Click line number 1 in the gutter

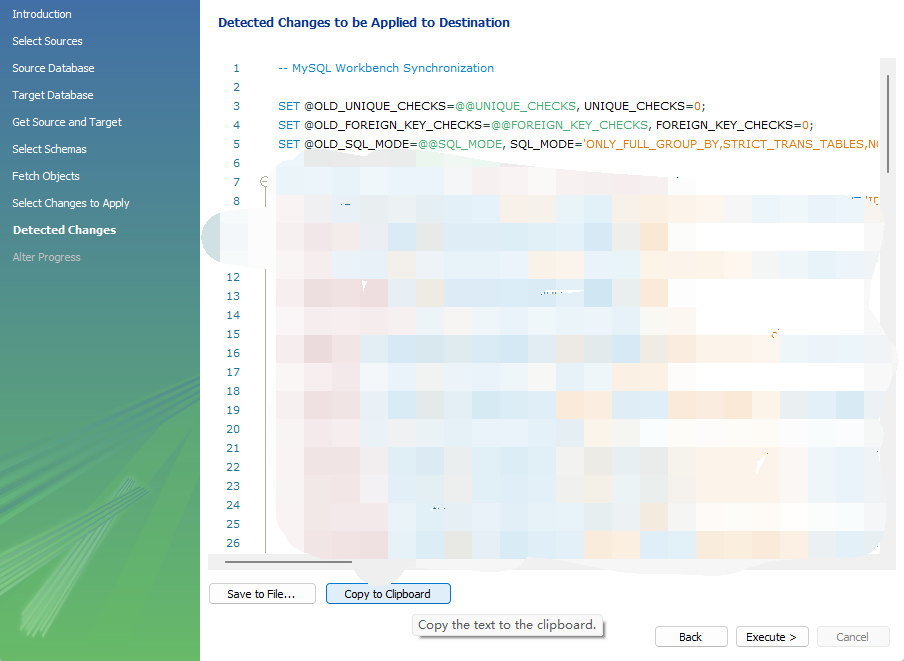pos(236,68)
